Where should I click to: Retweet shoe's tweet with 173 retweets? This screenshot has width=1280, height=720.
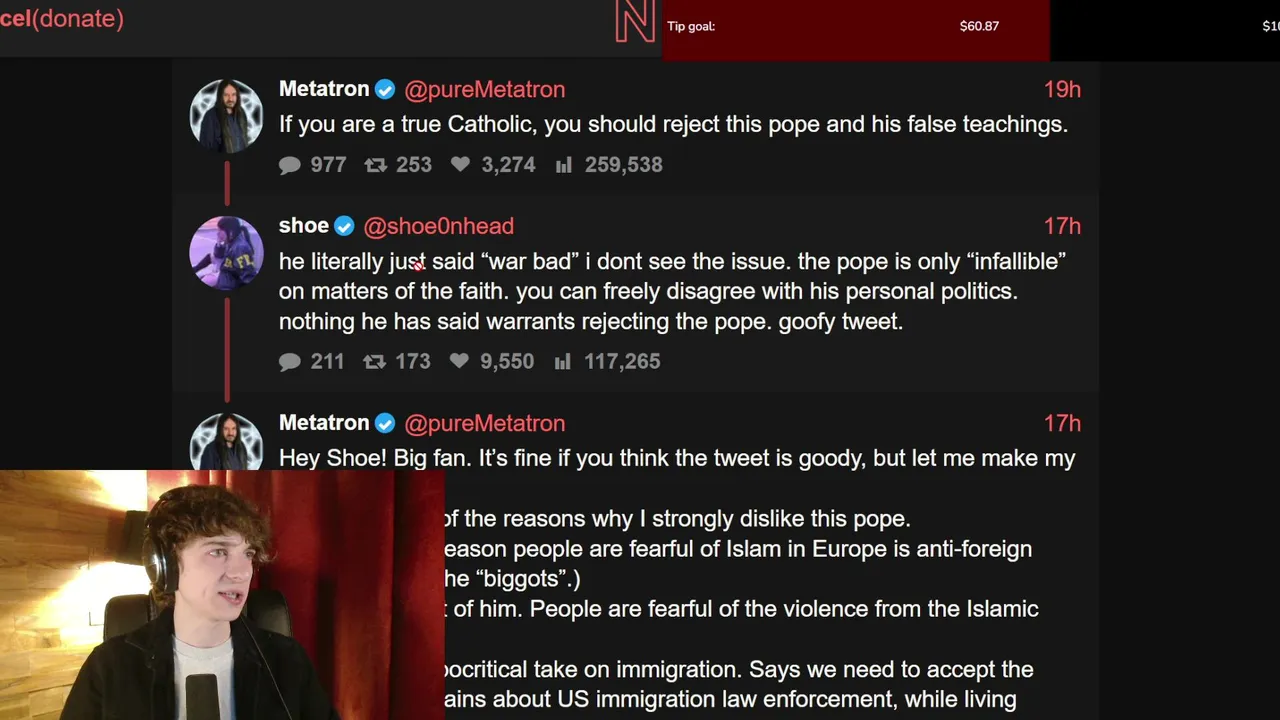[x=374, y=362]
